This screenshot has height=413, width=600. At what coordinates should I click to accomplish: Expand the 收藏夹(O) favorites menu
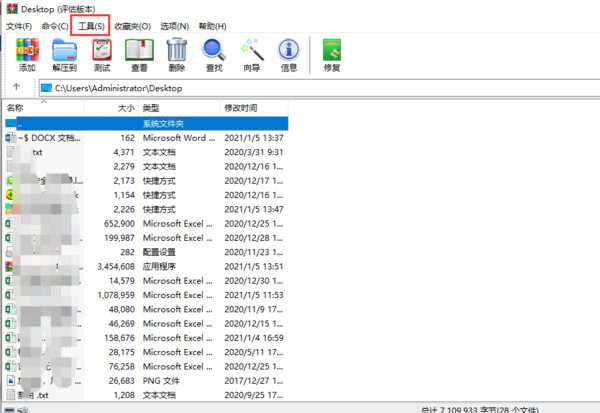coord(133,25)
